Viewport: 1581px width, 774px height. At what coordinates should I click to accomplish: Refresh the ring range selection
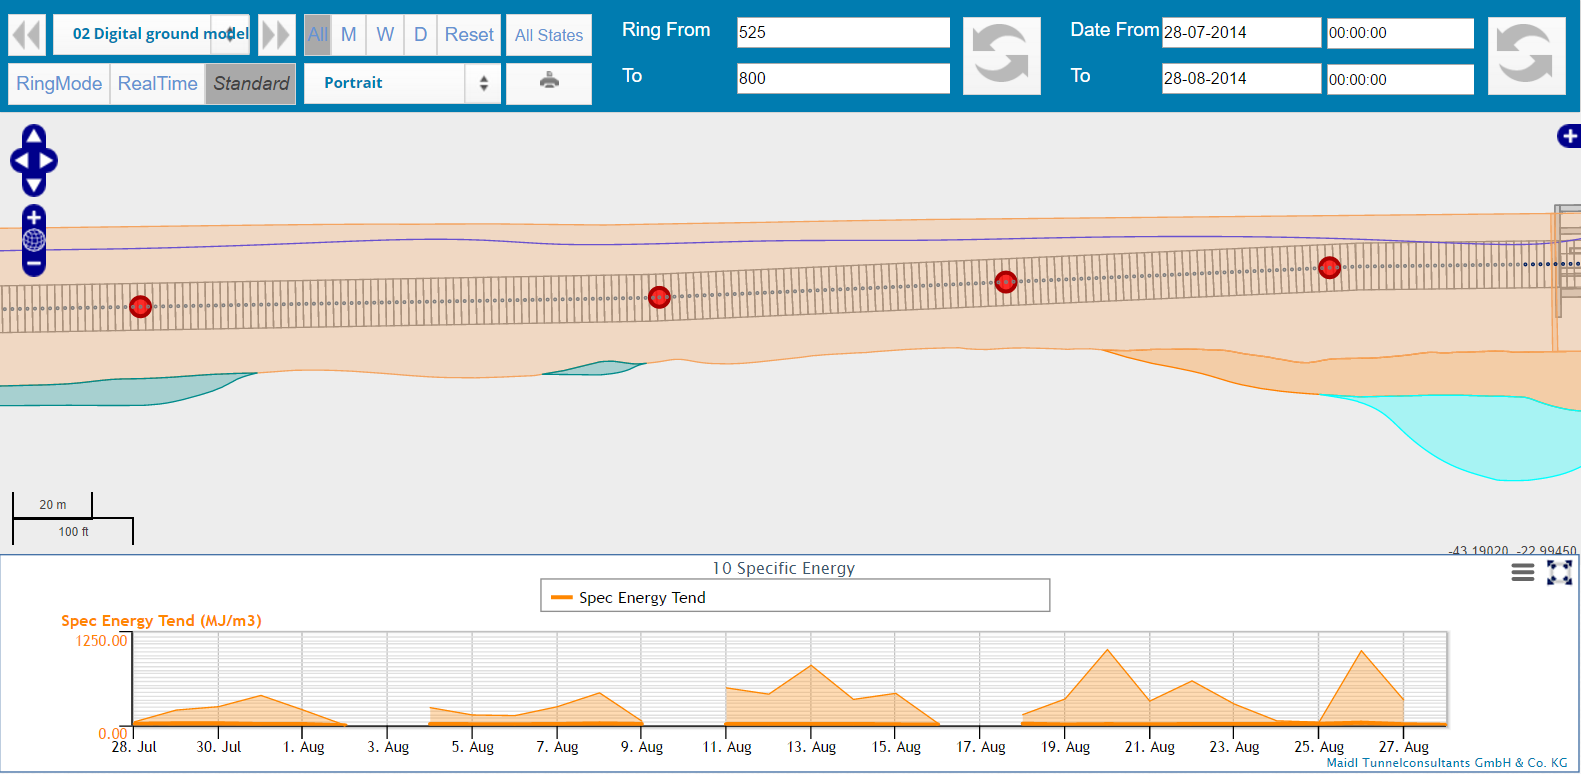pyautogui.click(x=1001, y=56)
